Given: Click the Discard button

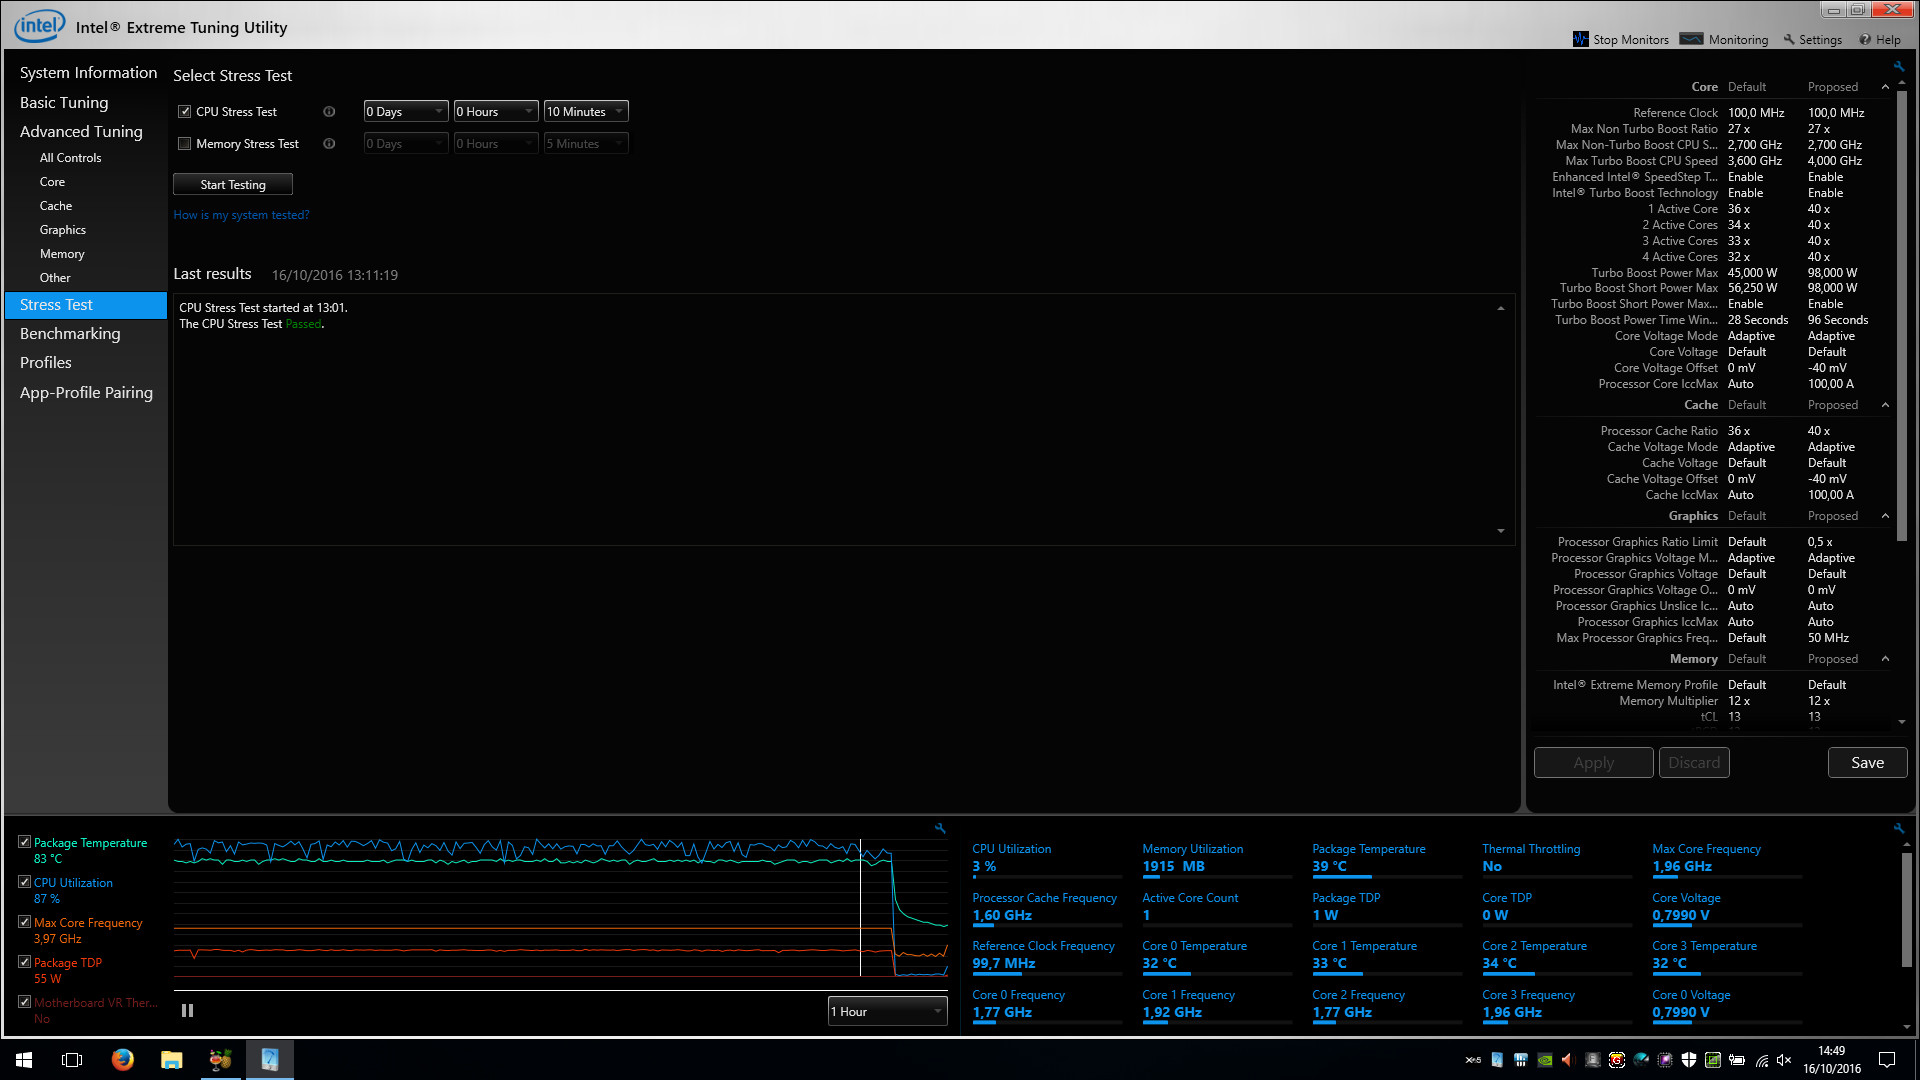Looking at the screenshot, I should click(x=1694, y=763).
